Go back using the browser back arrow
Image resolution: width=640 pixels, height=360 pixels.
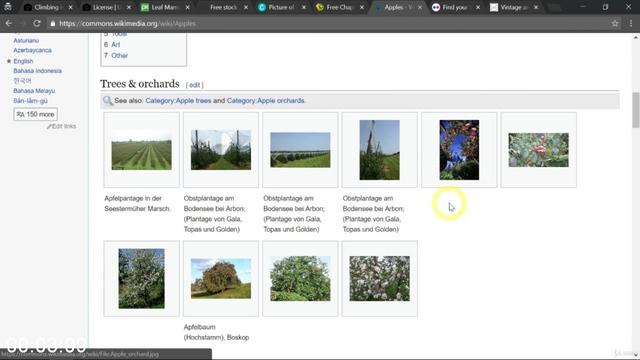tap(9, 23)
